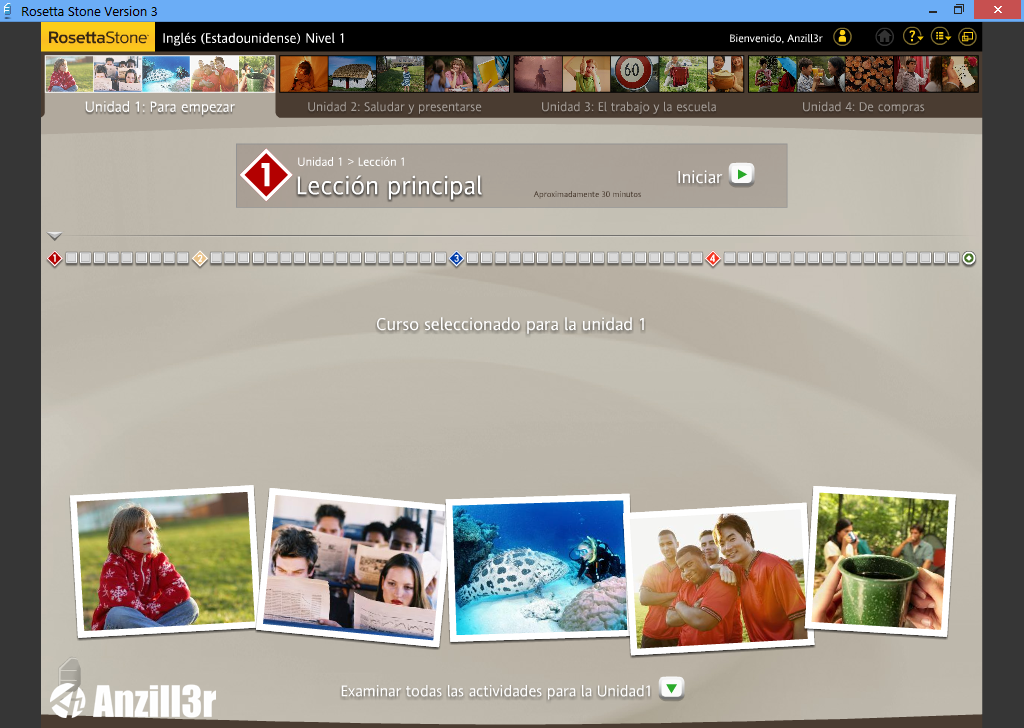Select the first activity square after lesson 4 marker
Screen dimensions: 1024x728
coord(729,259)
